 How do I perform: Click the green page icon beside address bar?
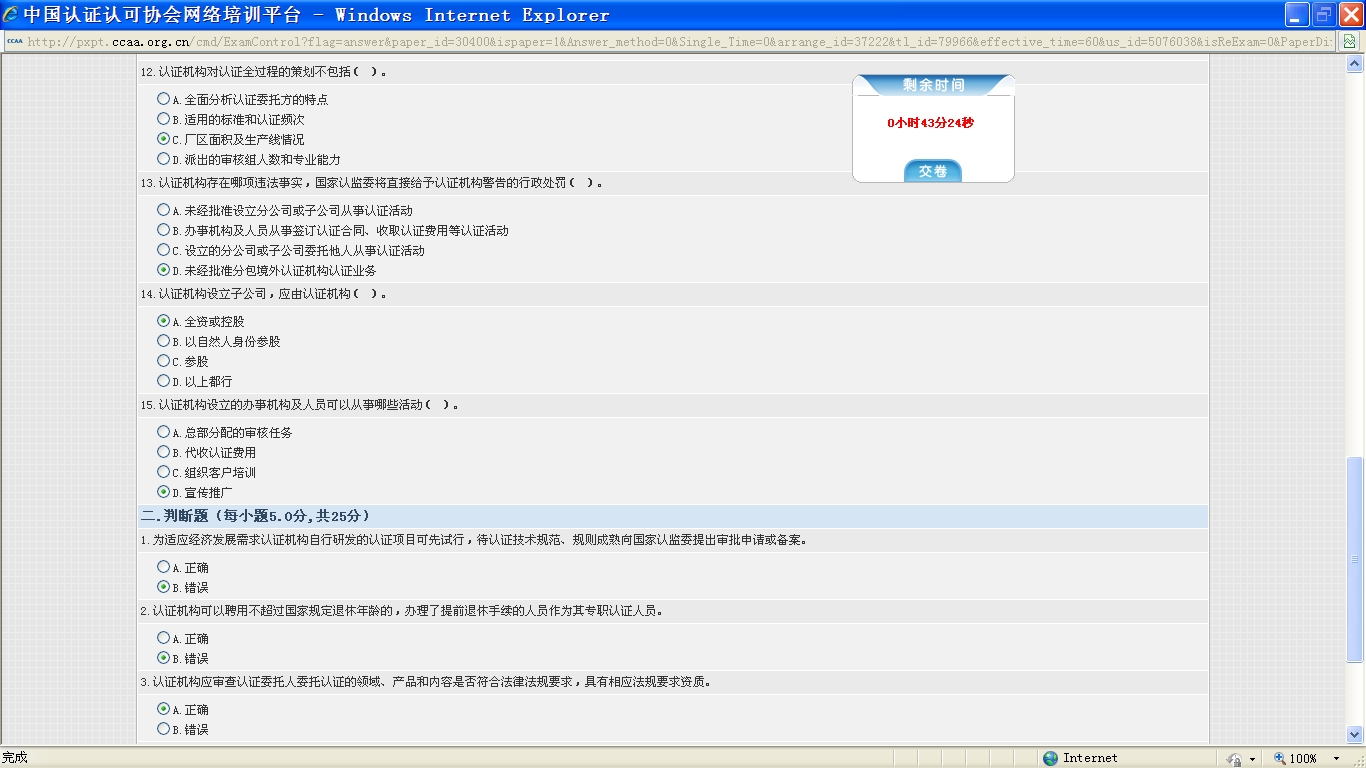pos(1349,42)
